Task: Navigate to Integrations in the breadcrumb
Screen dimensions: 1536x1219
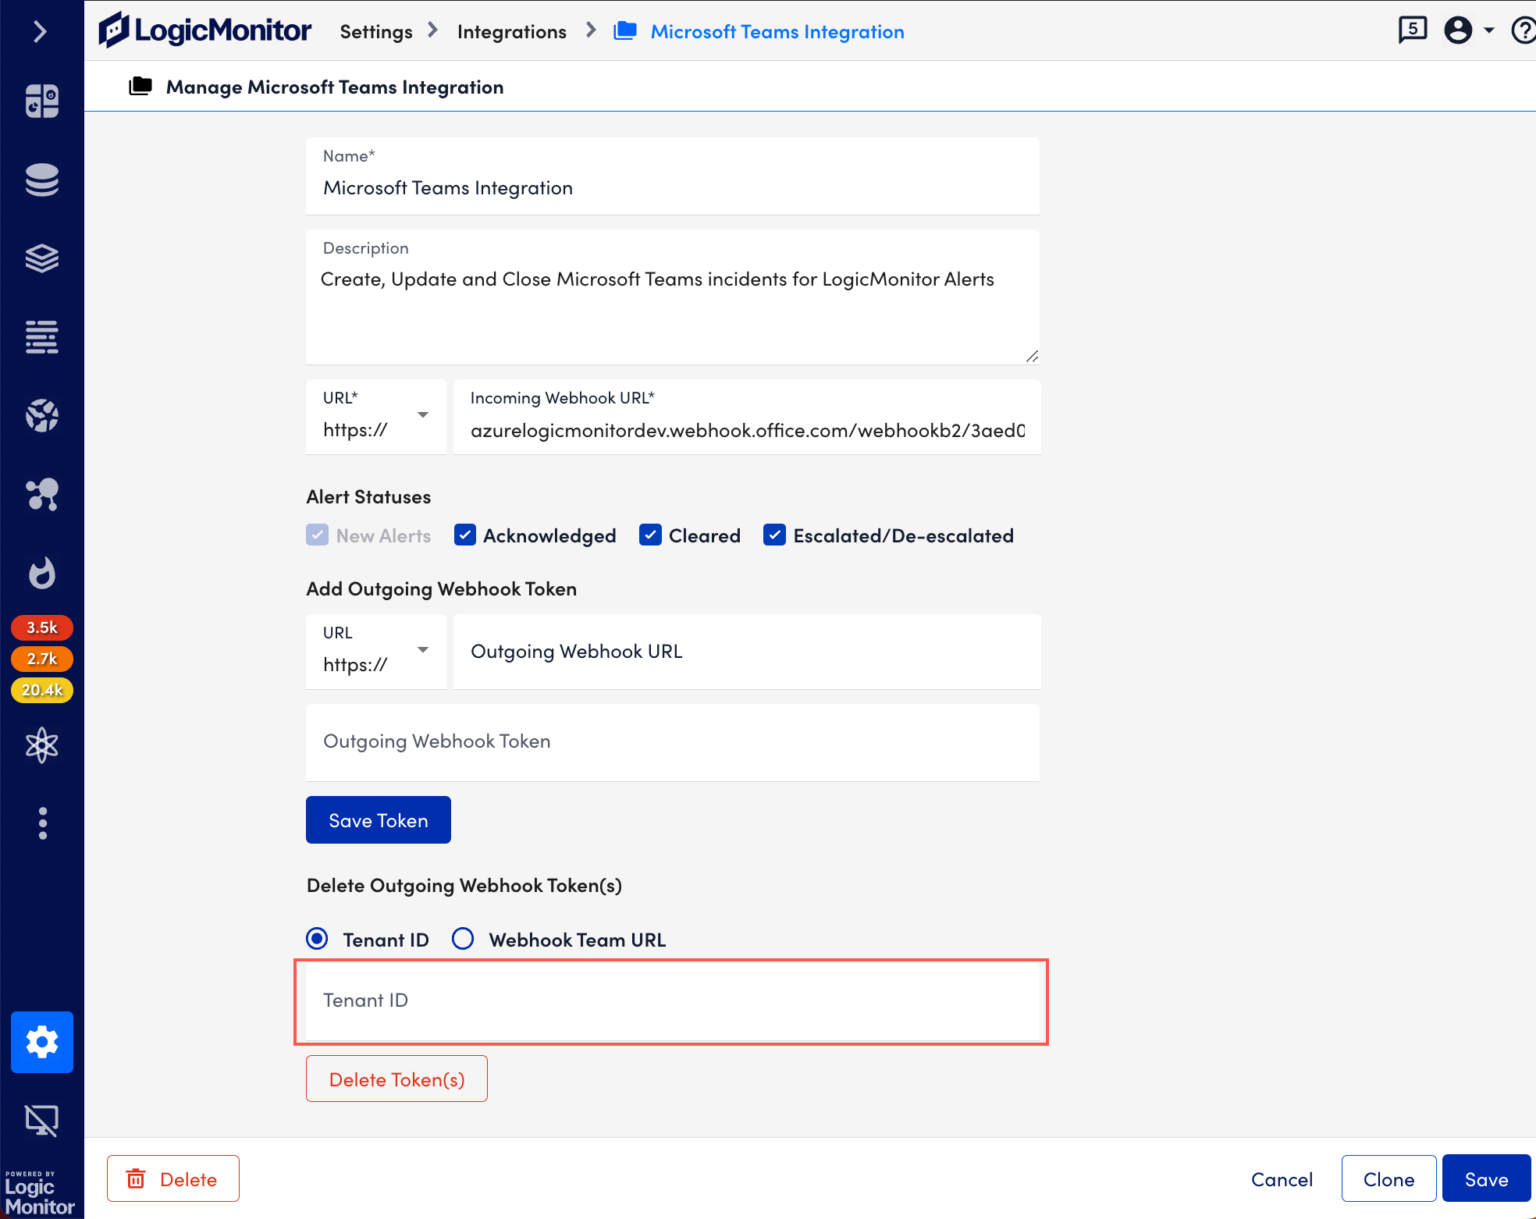Action: coord(511,31)
